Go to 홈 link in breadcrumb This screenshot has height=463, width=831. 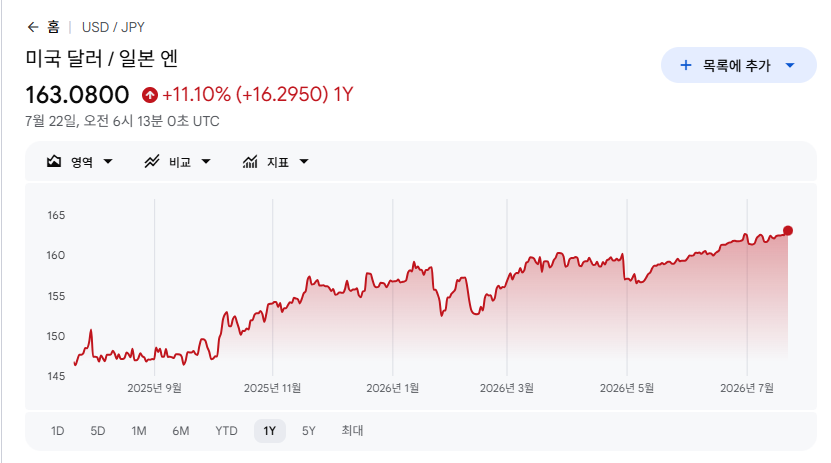tap(53, 27)
